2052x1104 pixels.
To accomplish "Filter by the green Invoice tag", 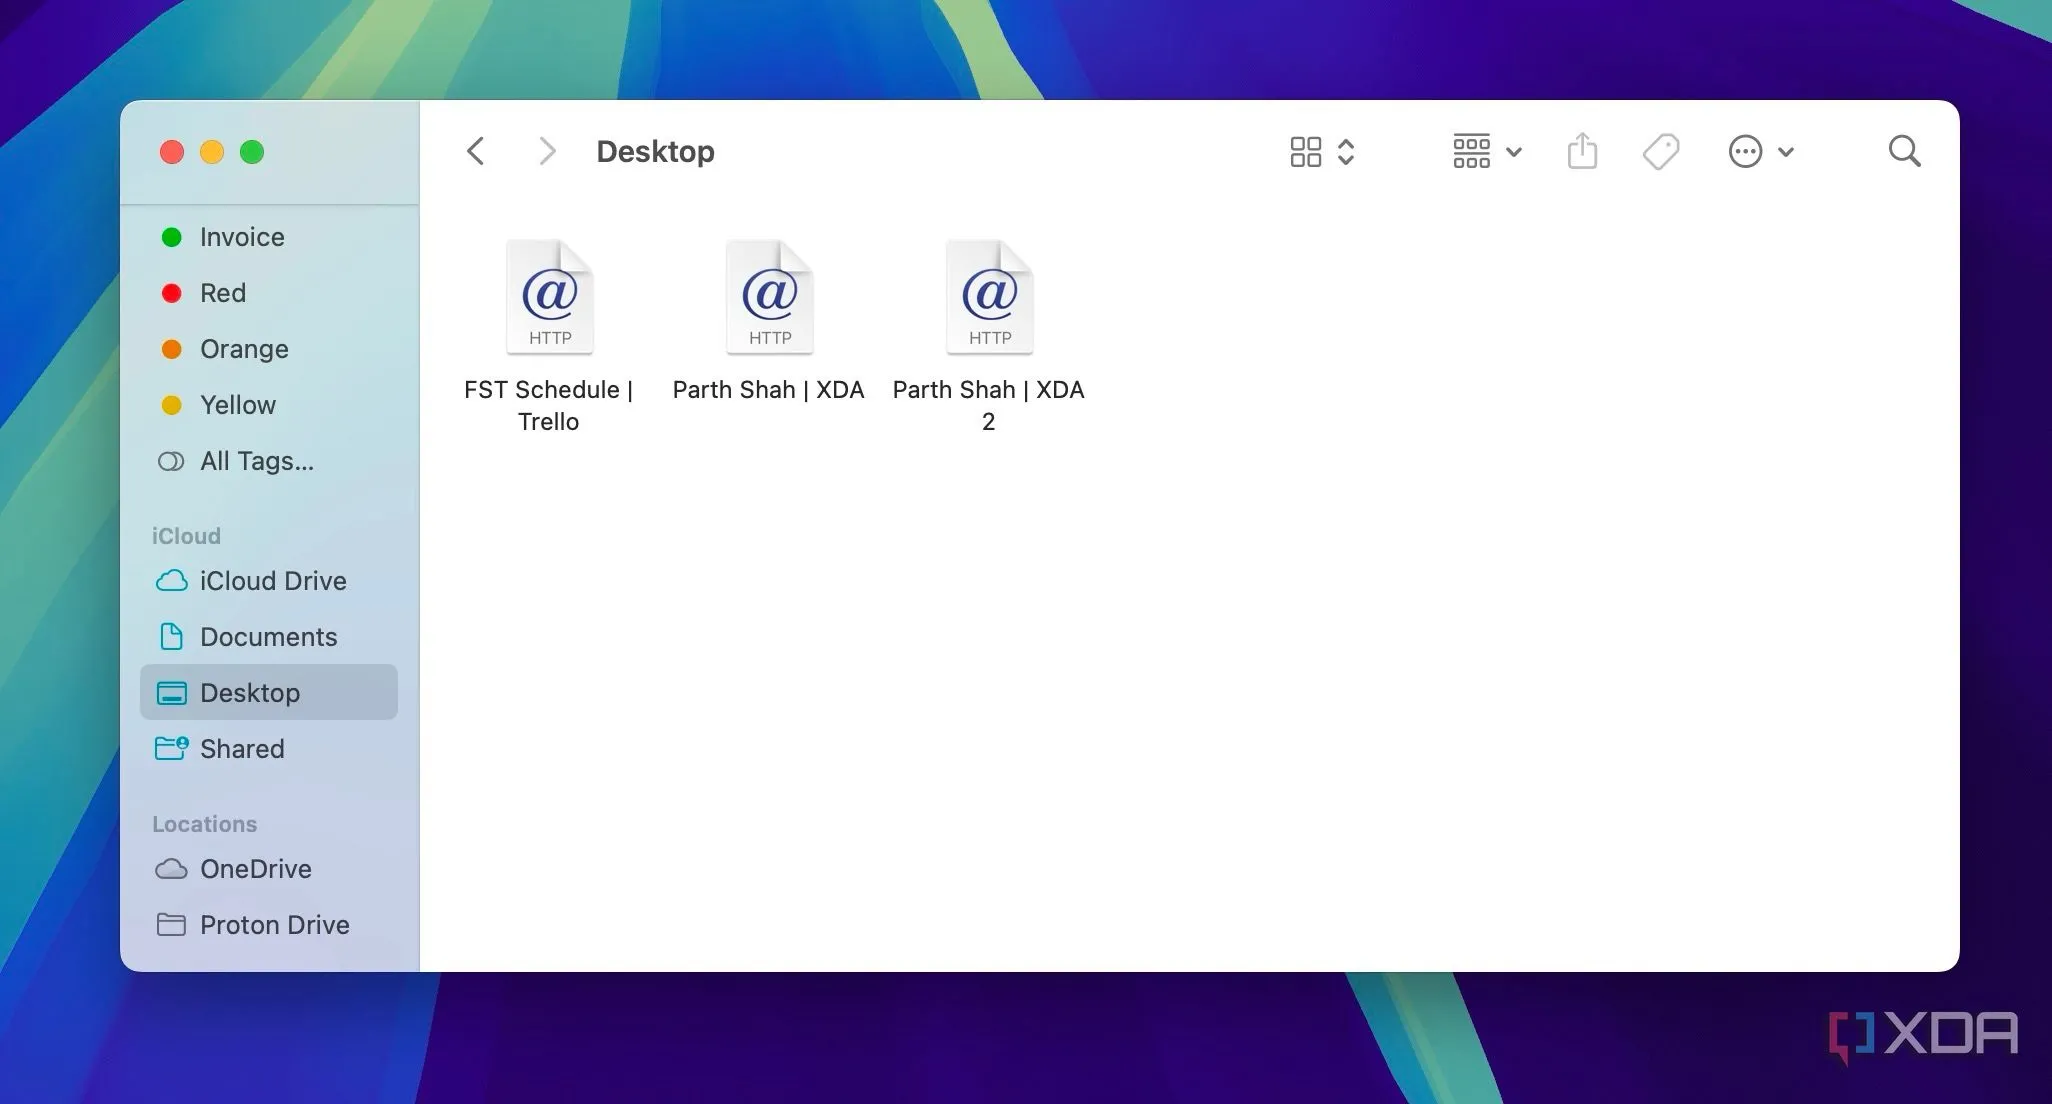I will pyautogui.click(x=269, y=237).
